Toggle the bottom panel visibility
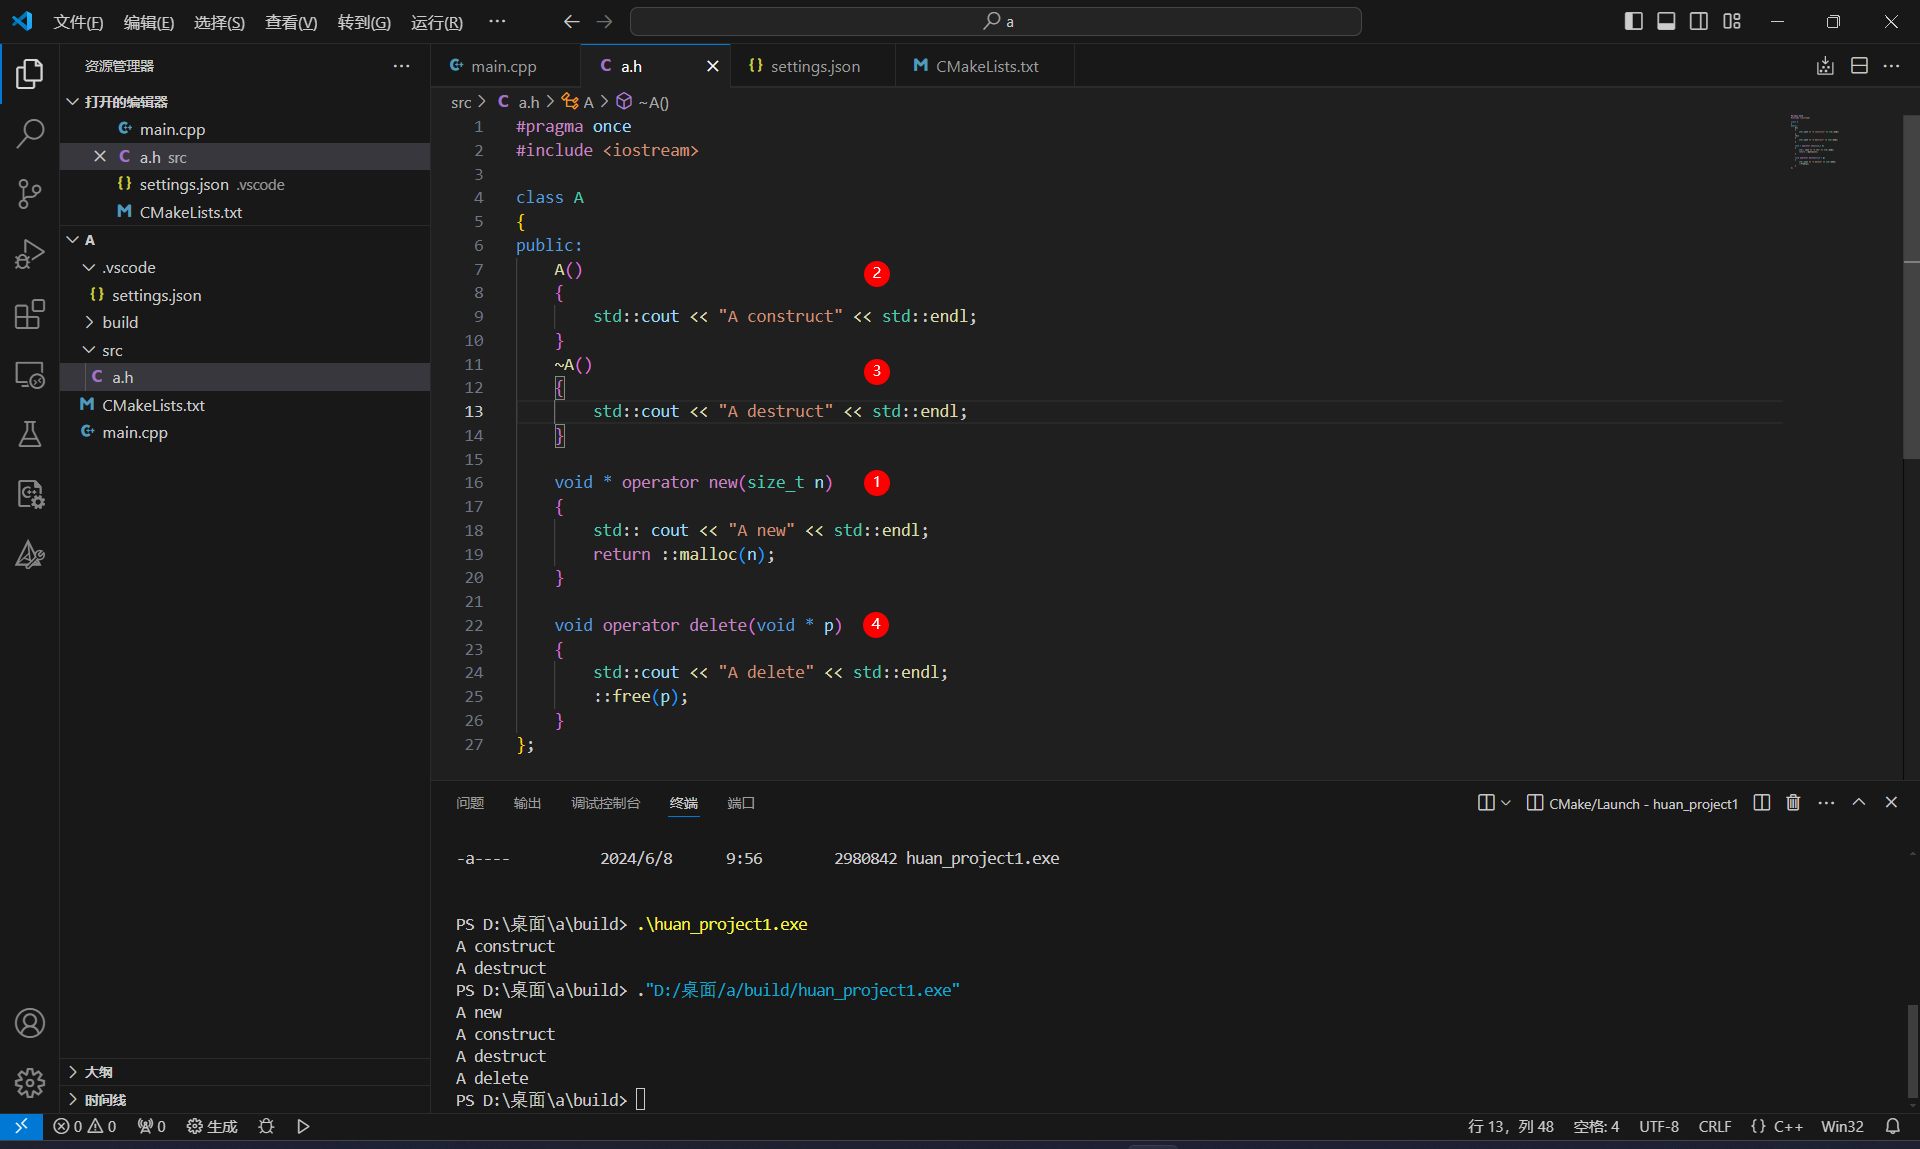The height and width of the screenshot is (1149, 1920). coord(1665,20)
